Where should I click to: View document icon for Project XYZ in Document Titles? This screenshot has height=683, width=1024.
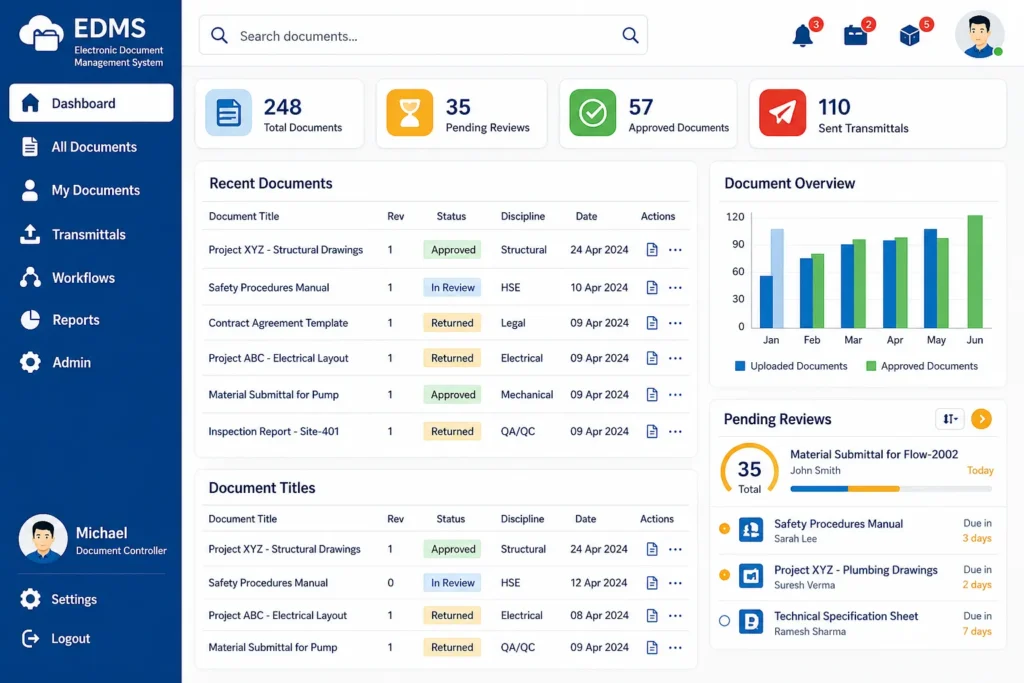click(x=652, y=549)
